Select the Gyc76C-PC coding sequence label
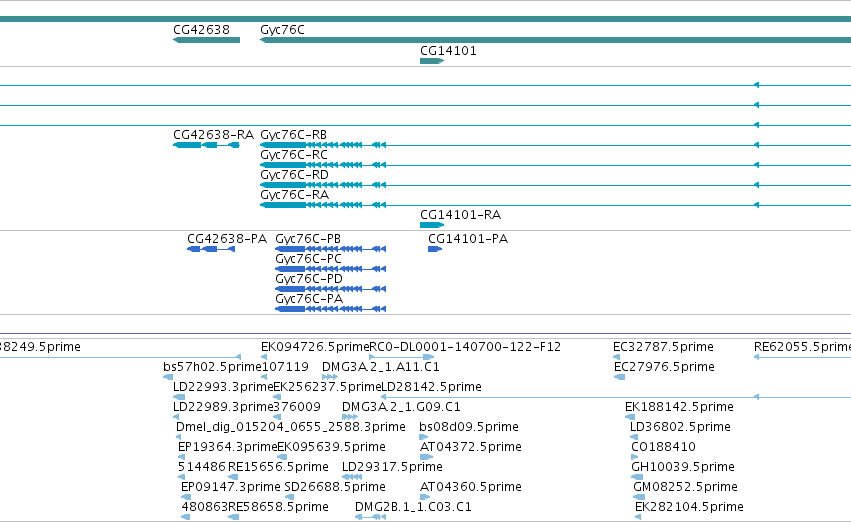 [309, 259]
